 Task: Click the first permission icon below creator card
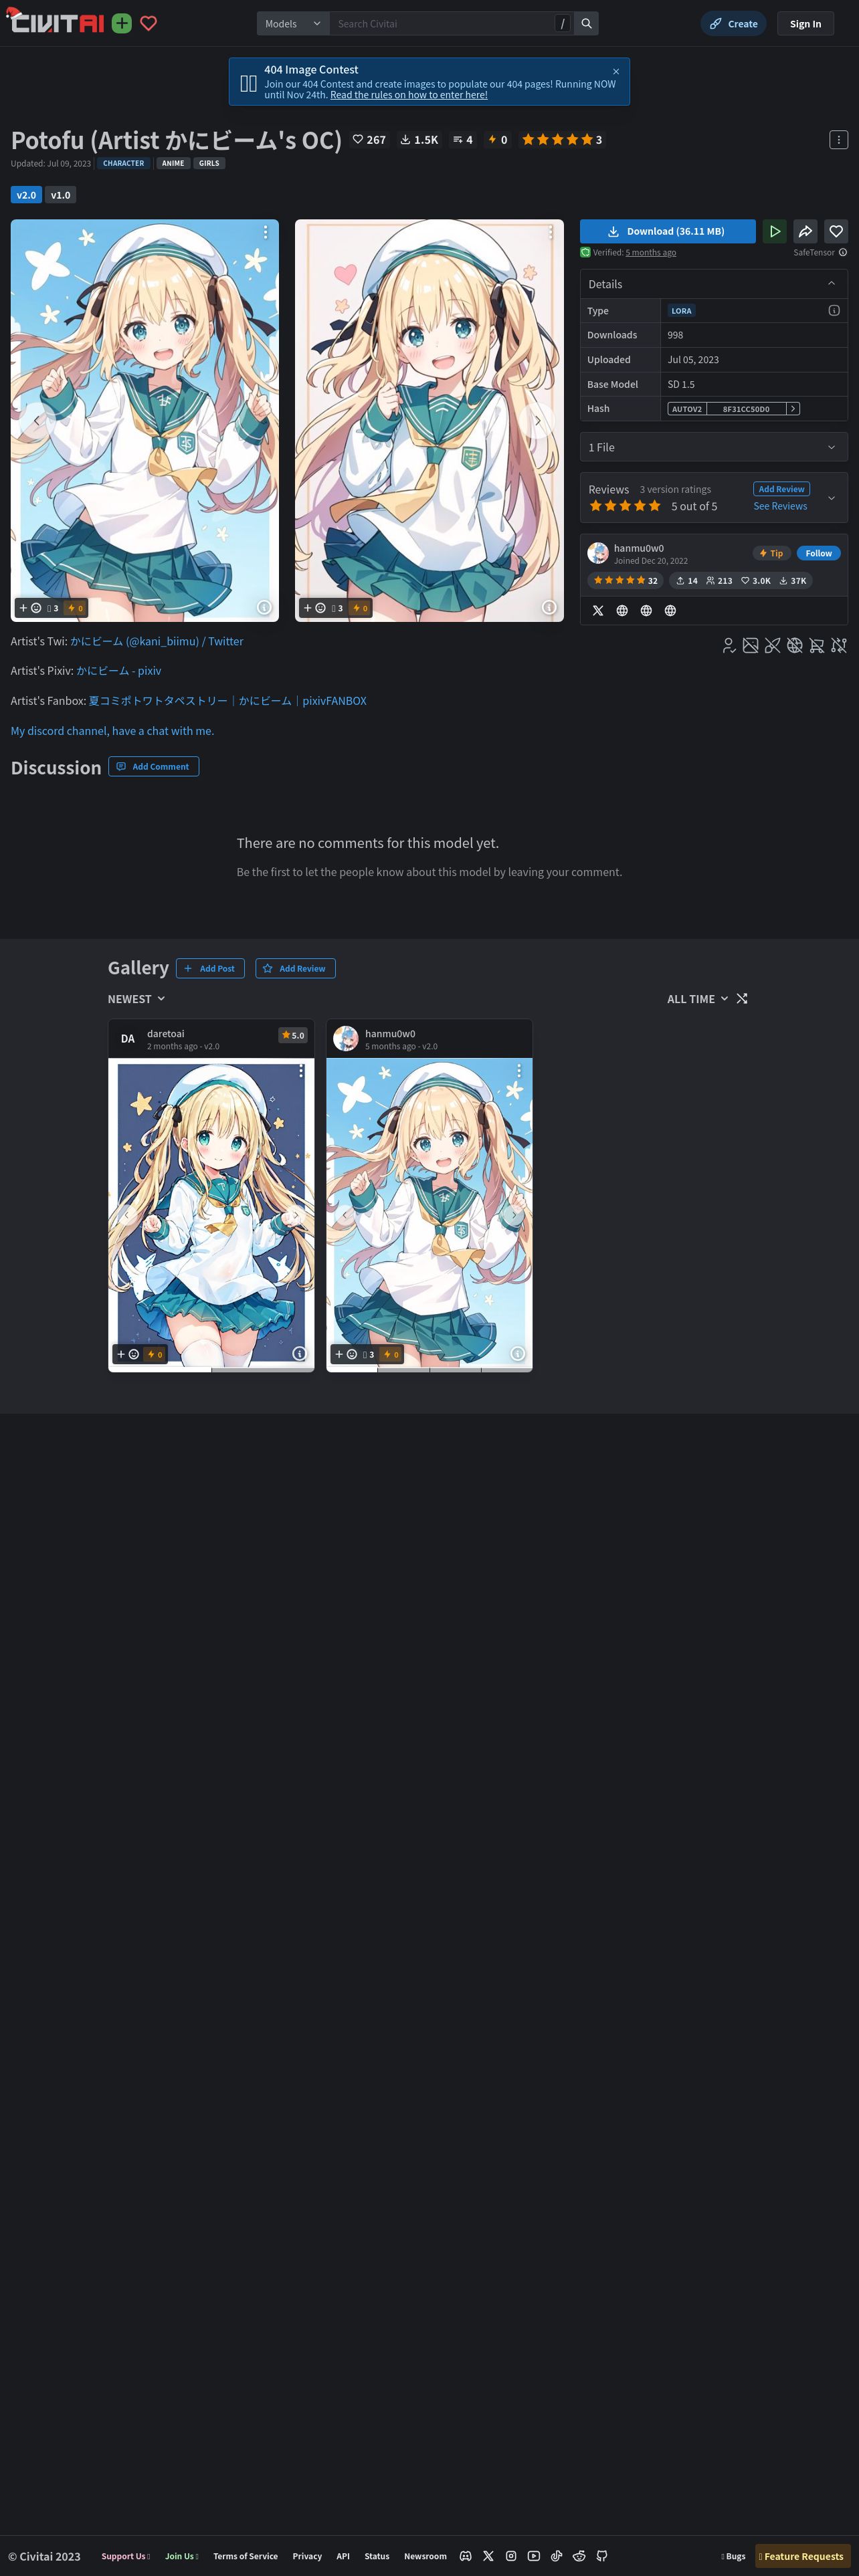click(x=729, y=645)
